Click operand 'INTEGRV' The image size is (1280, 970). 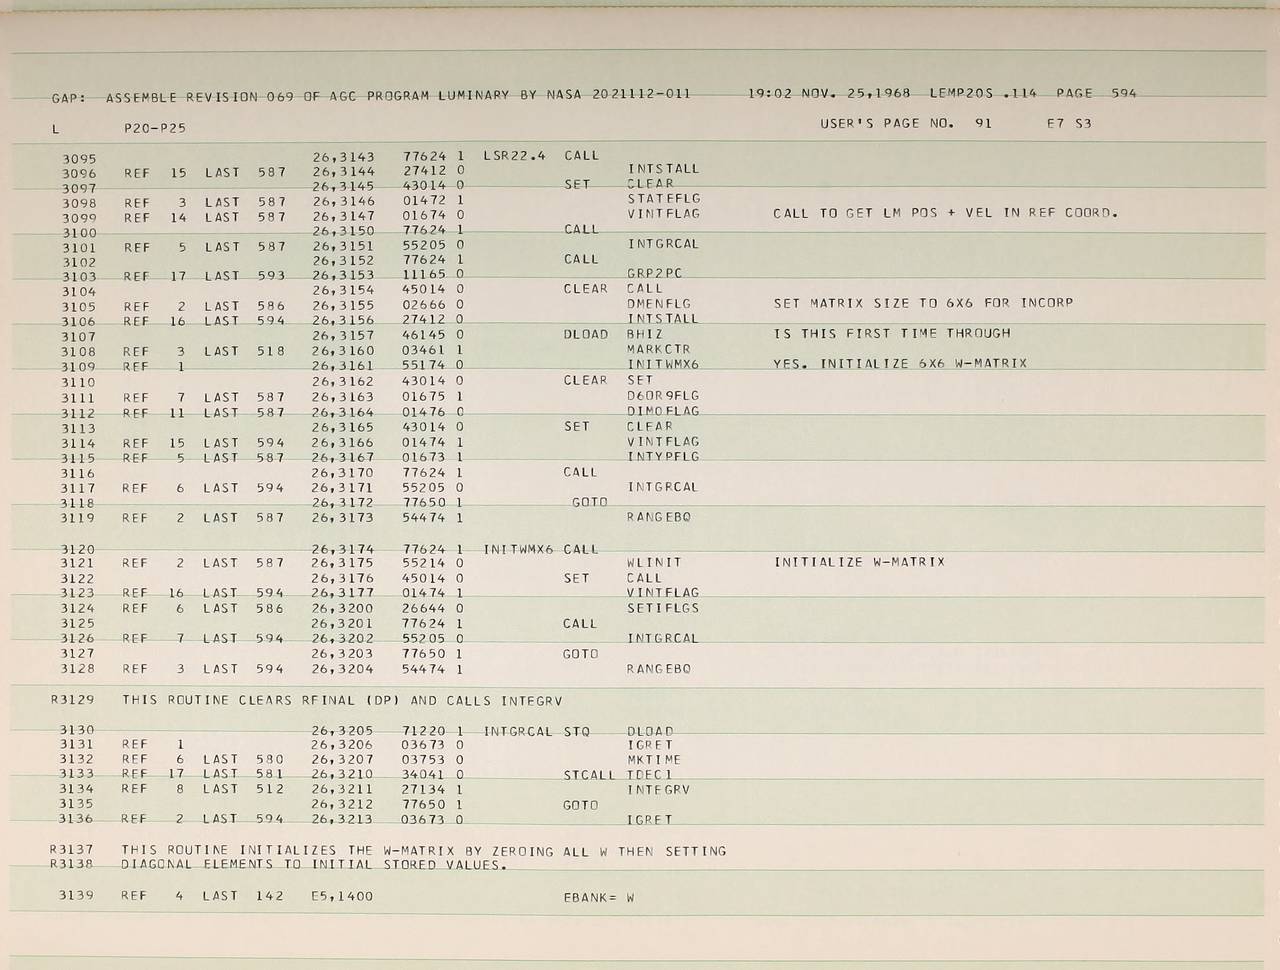(658, 790)
